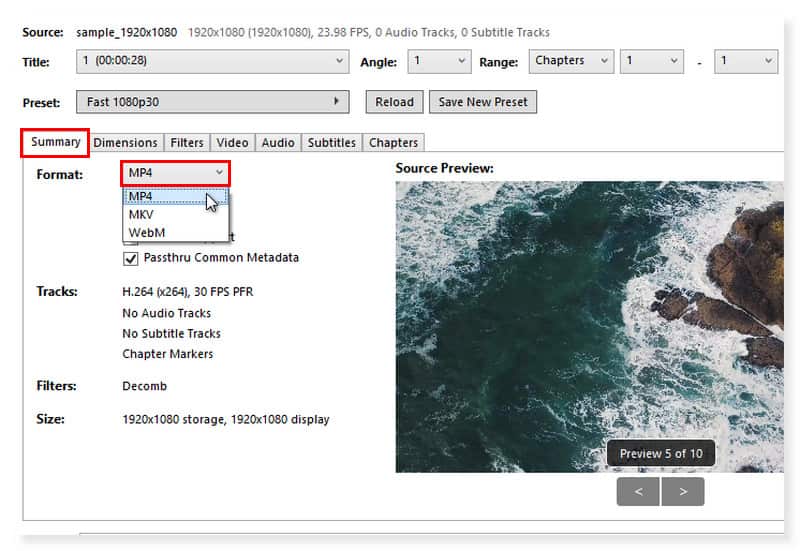
Task: Choose MKV from the Format list
Action: pyautogui.click(x=142, y=214)
